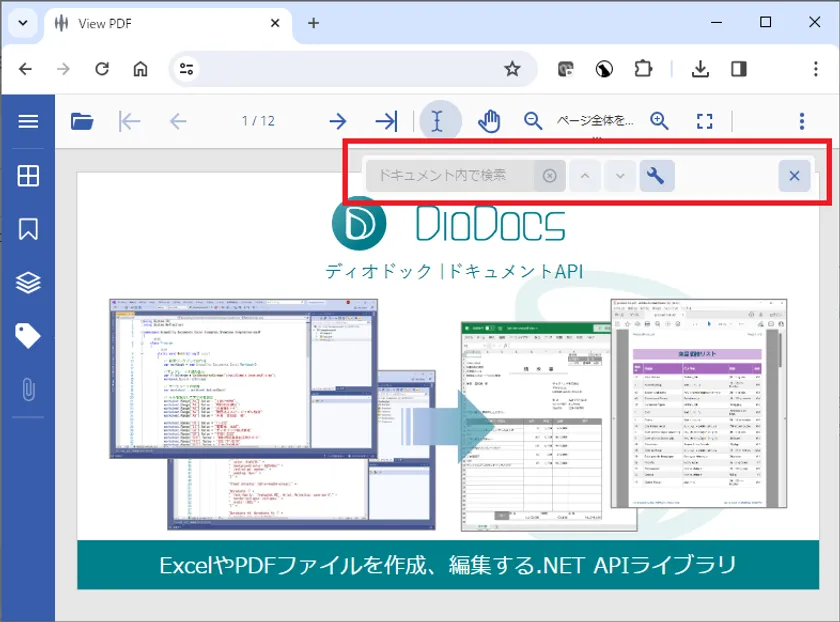Screen dimensions: 840x622
Task: Enable the hand pan tool
Action: click(488, 122)
